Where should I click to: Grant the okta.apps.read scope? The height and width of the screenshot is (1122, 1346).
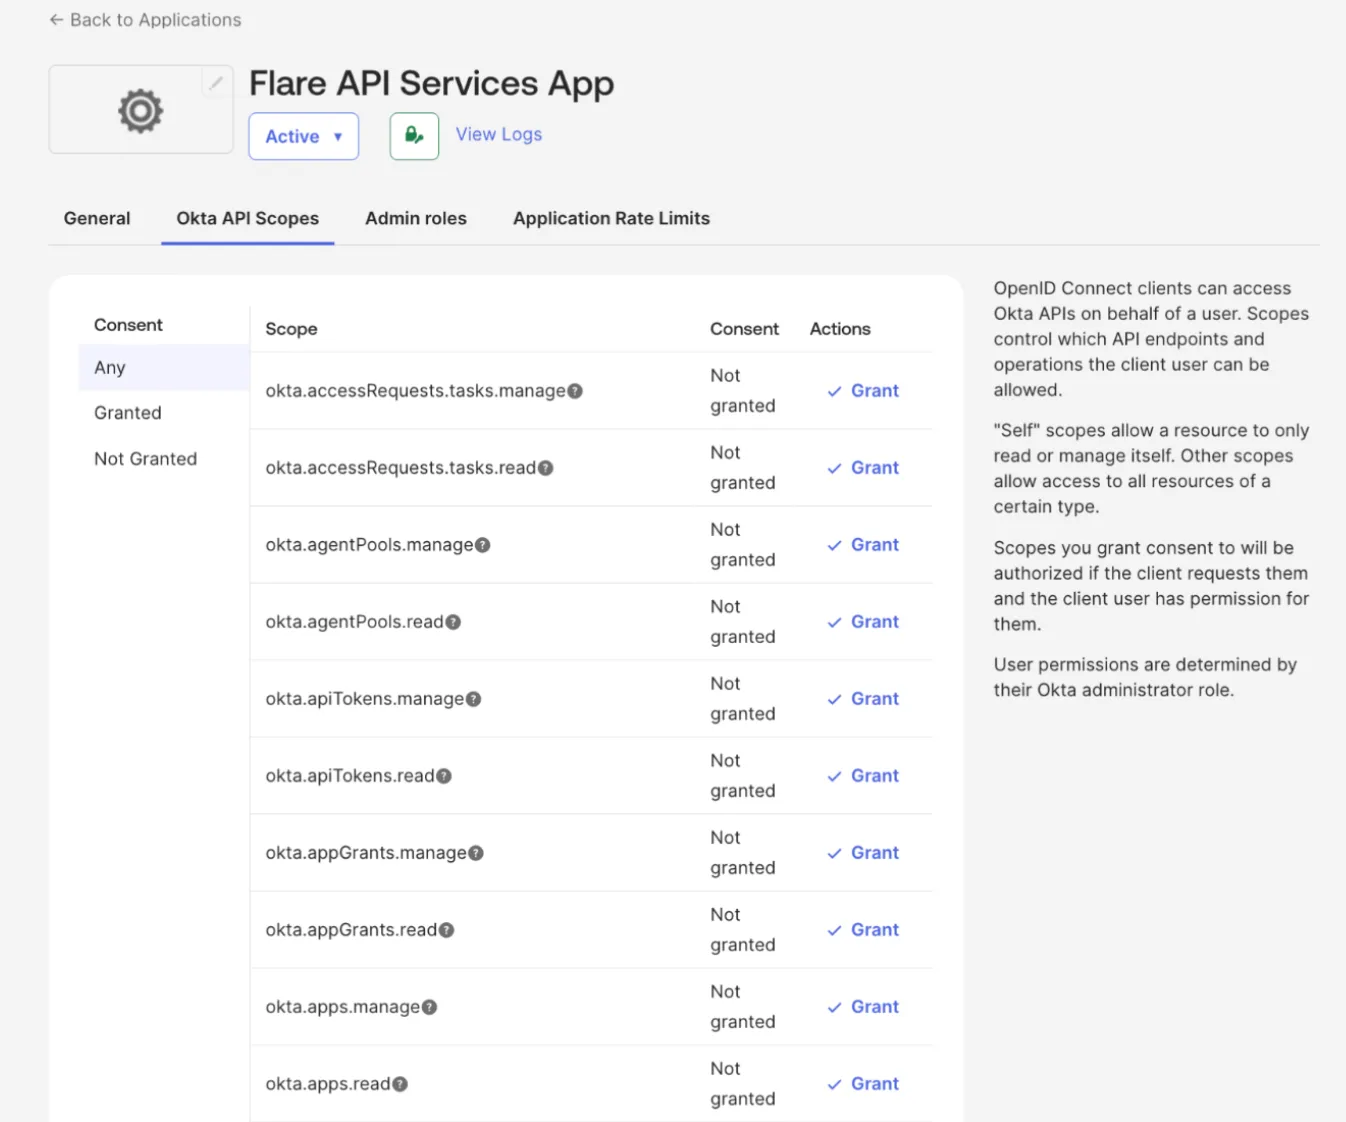[863, 1084]
